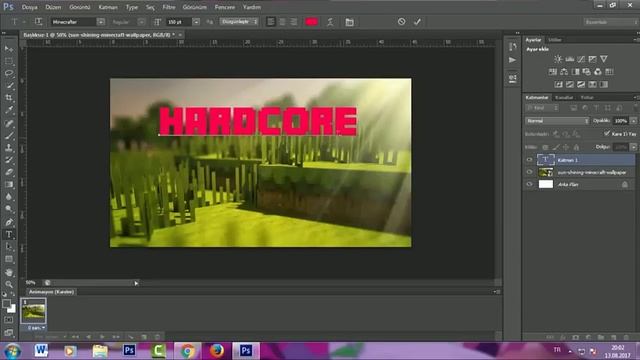Select the Eraser tool
The width and height of the screenshot is (640, 360).
[x=9, y=172]
